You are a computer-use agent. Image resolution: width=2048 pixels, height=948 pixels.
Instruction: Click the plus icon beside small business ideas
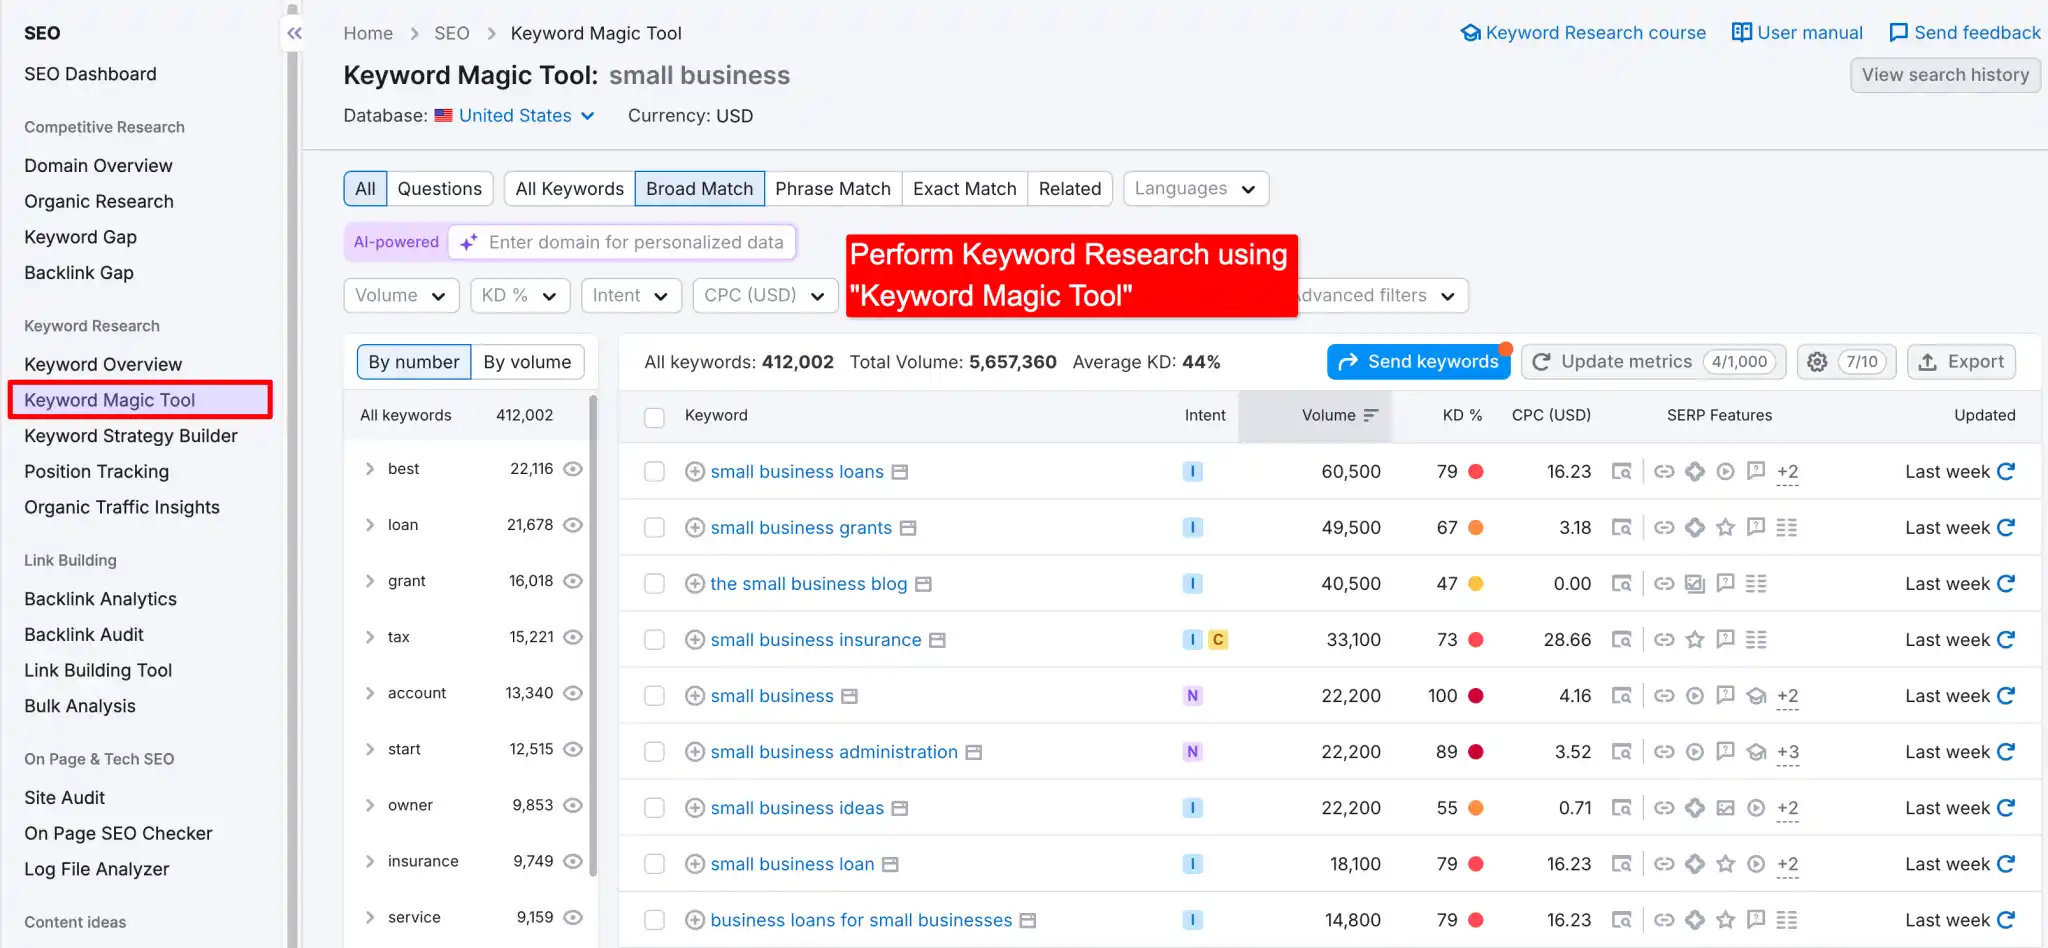pos(694,807)
